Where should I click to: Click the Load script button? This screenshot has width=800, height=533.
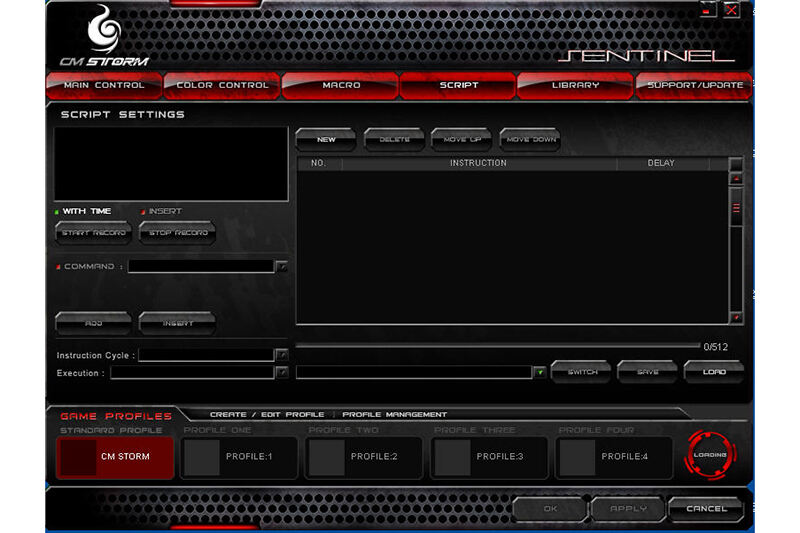point(714,372)
